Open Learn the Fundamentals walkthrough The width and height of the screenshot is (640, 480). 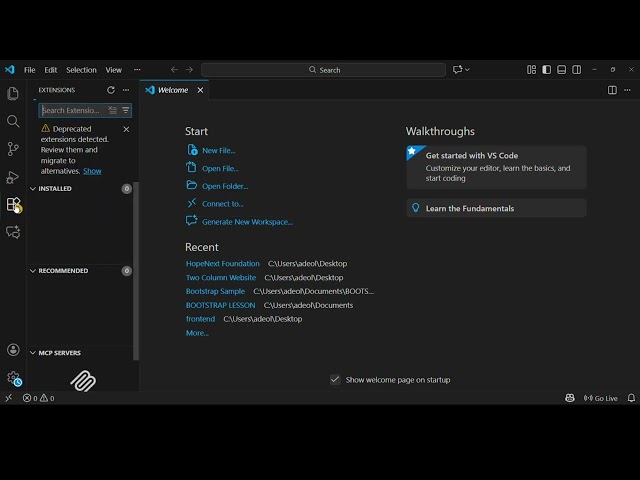pos(496,208)
